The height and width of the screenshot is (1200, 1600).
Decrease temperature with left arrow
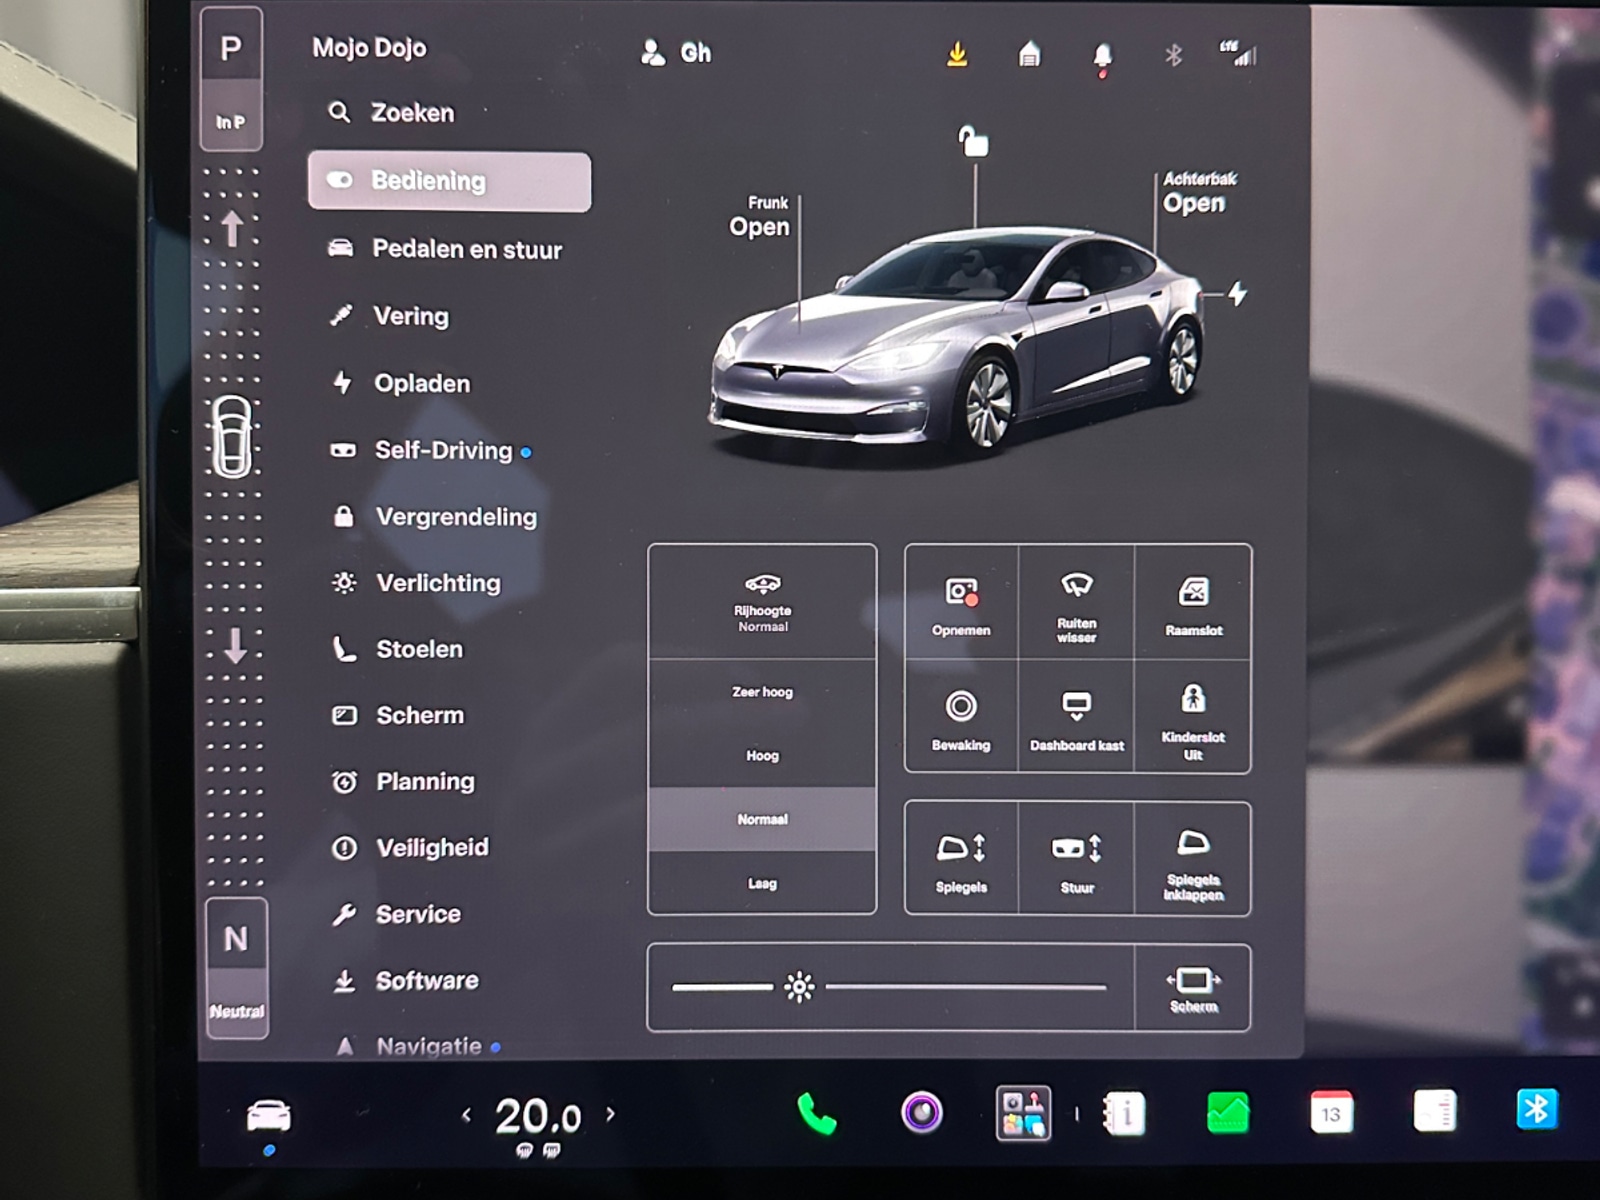pyautogui.click(x=466, y=1114)
